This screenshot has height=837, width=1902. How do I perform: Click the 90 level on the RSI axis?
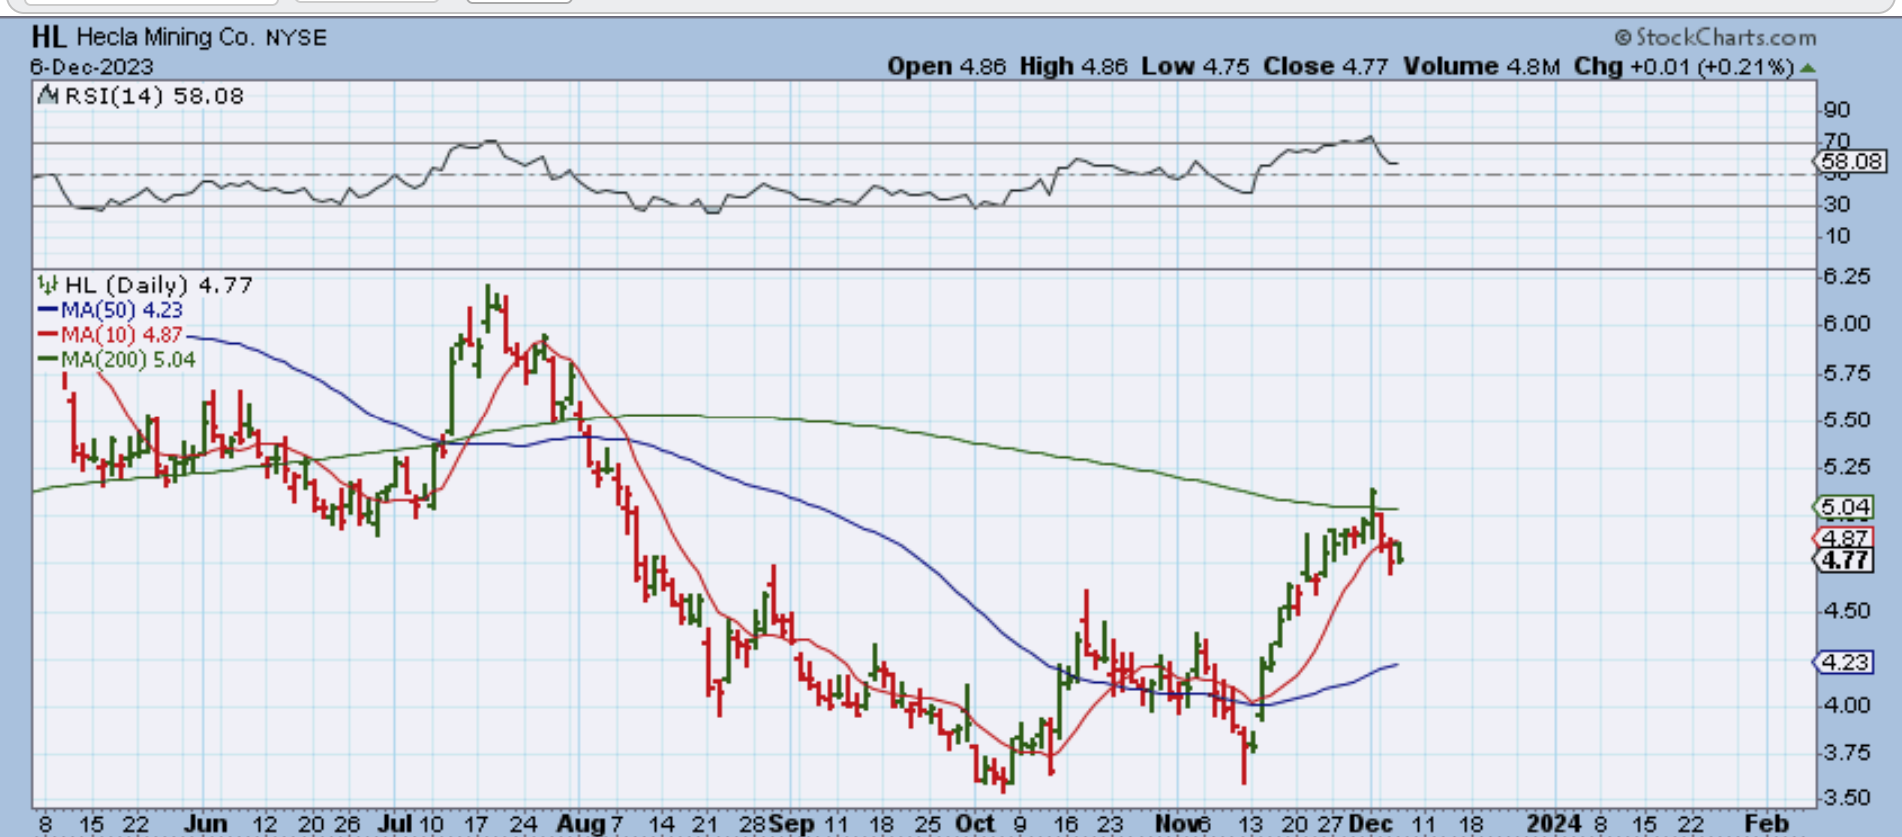coord(1838,110)
